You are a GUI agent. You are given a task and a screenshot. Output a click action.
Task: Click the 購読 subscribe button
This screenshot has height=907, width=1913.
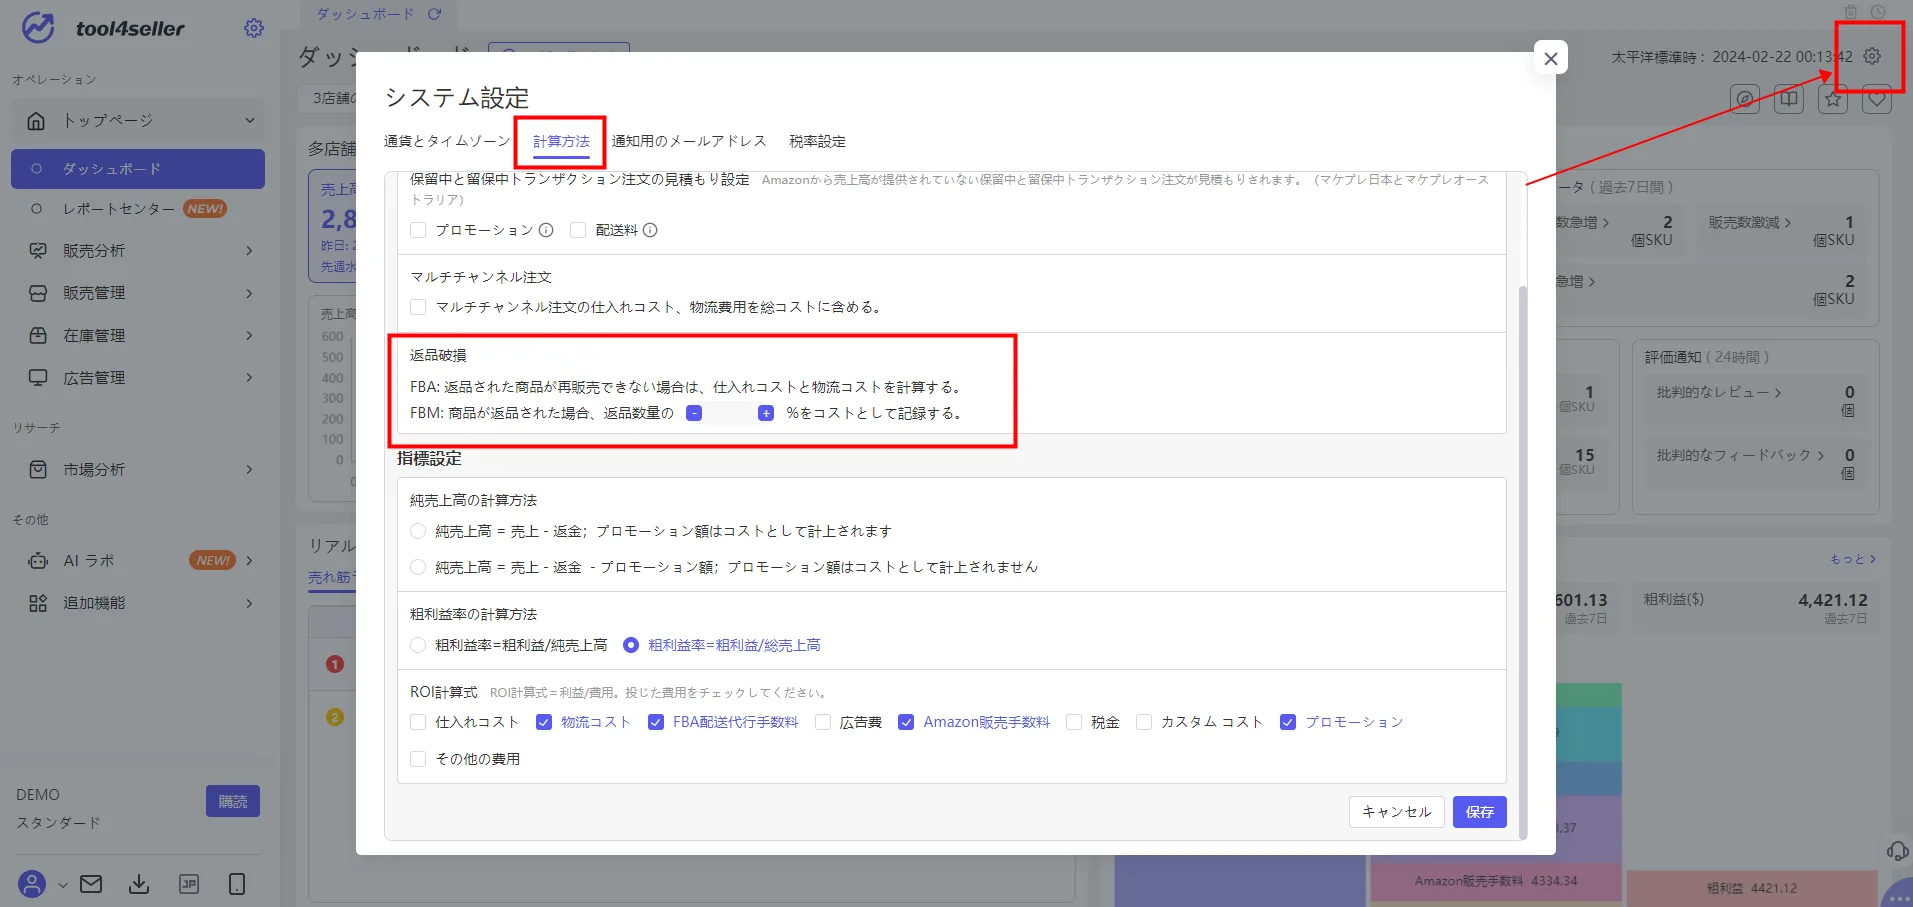click(x=233, y=801)
